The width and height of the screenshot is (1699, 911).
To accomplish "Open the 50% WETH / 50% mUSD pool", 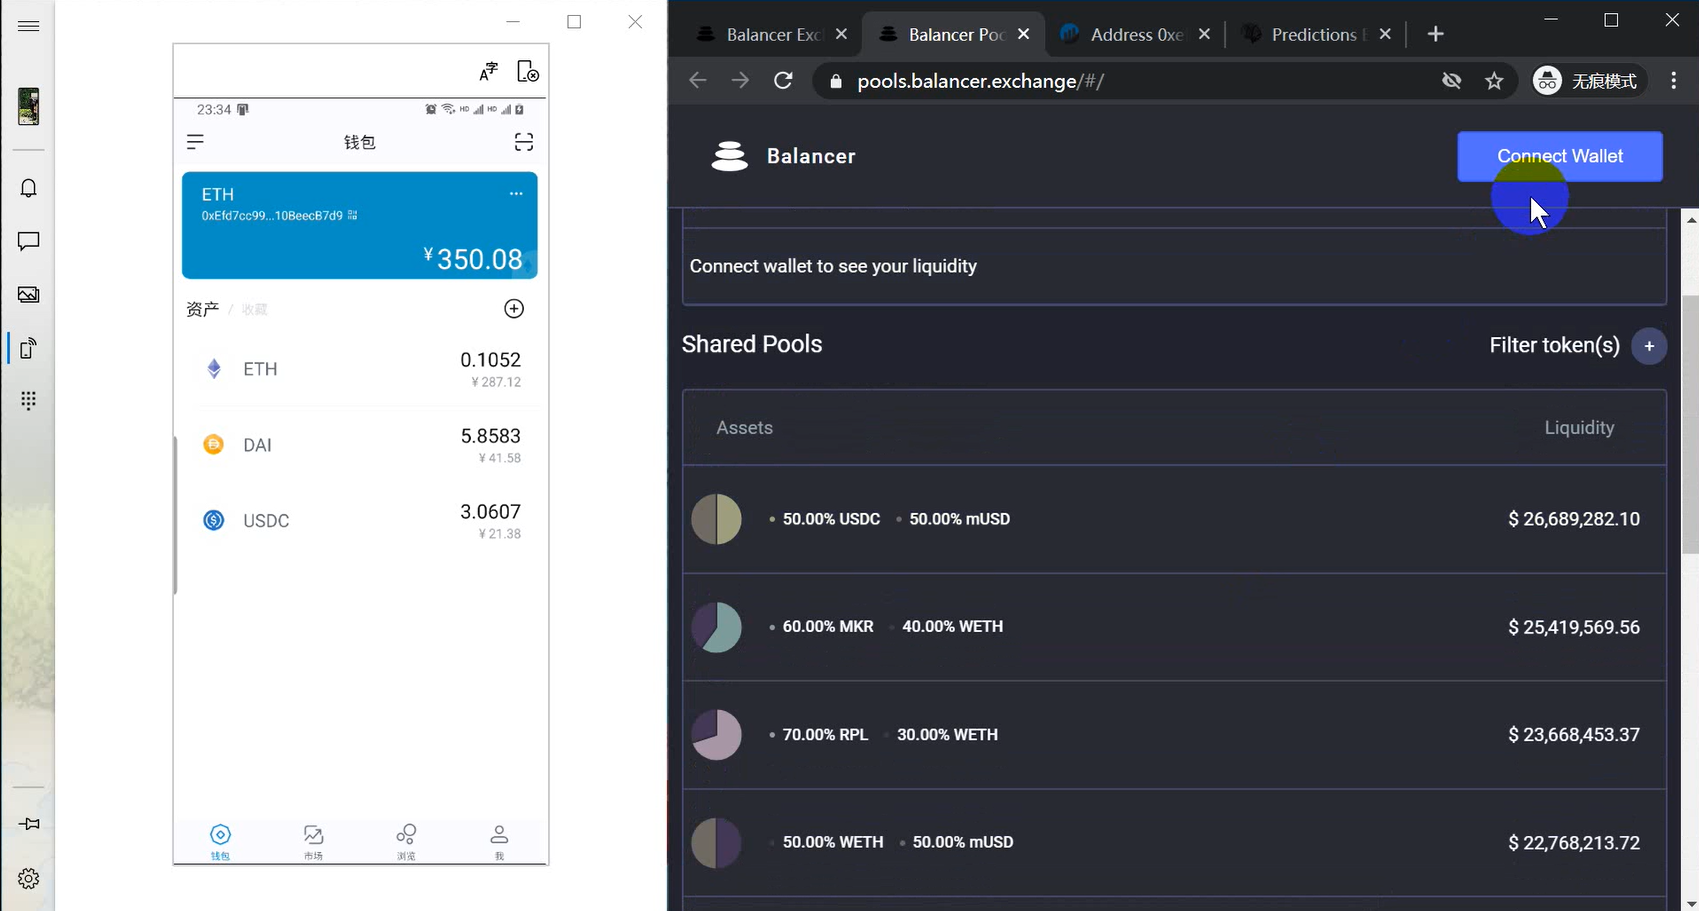I will 1175,843.
